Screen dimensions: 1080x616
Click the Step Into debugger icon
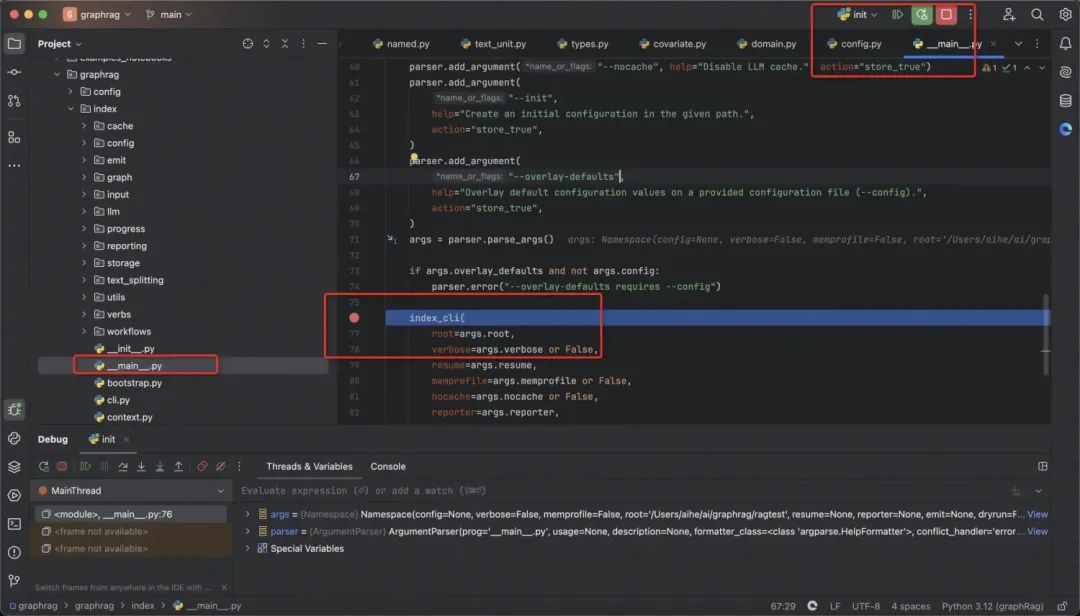pos(142,466)
